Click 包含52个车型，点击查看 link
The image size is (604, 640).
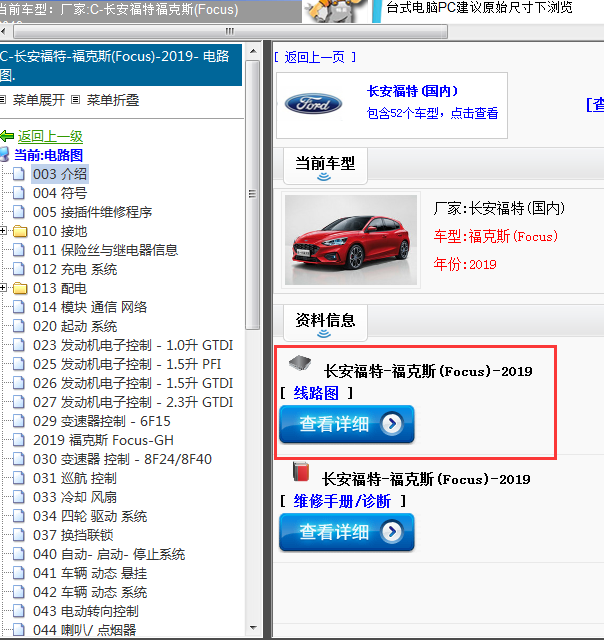coord(432,113)
